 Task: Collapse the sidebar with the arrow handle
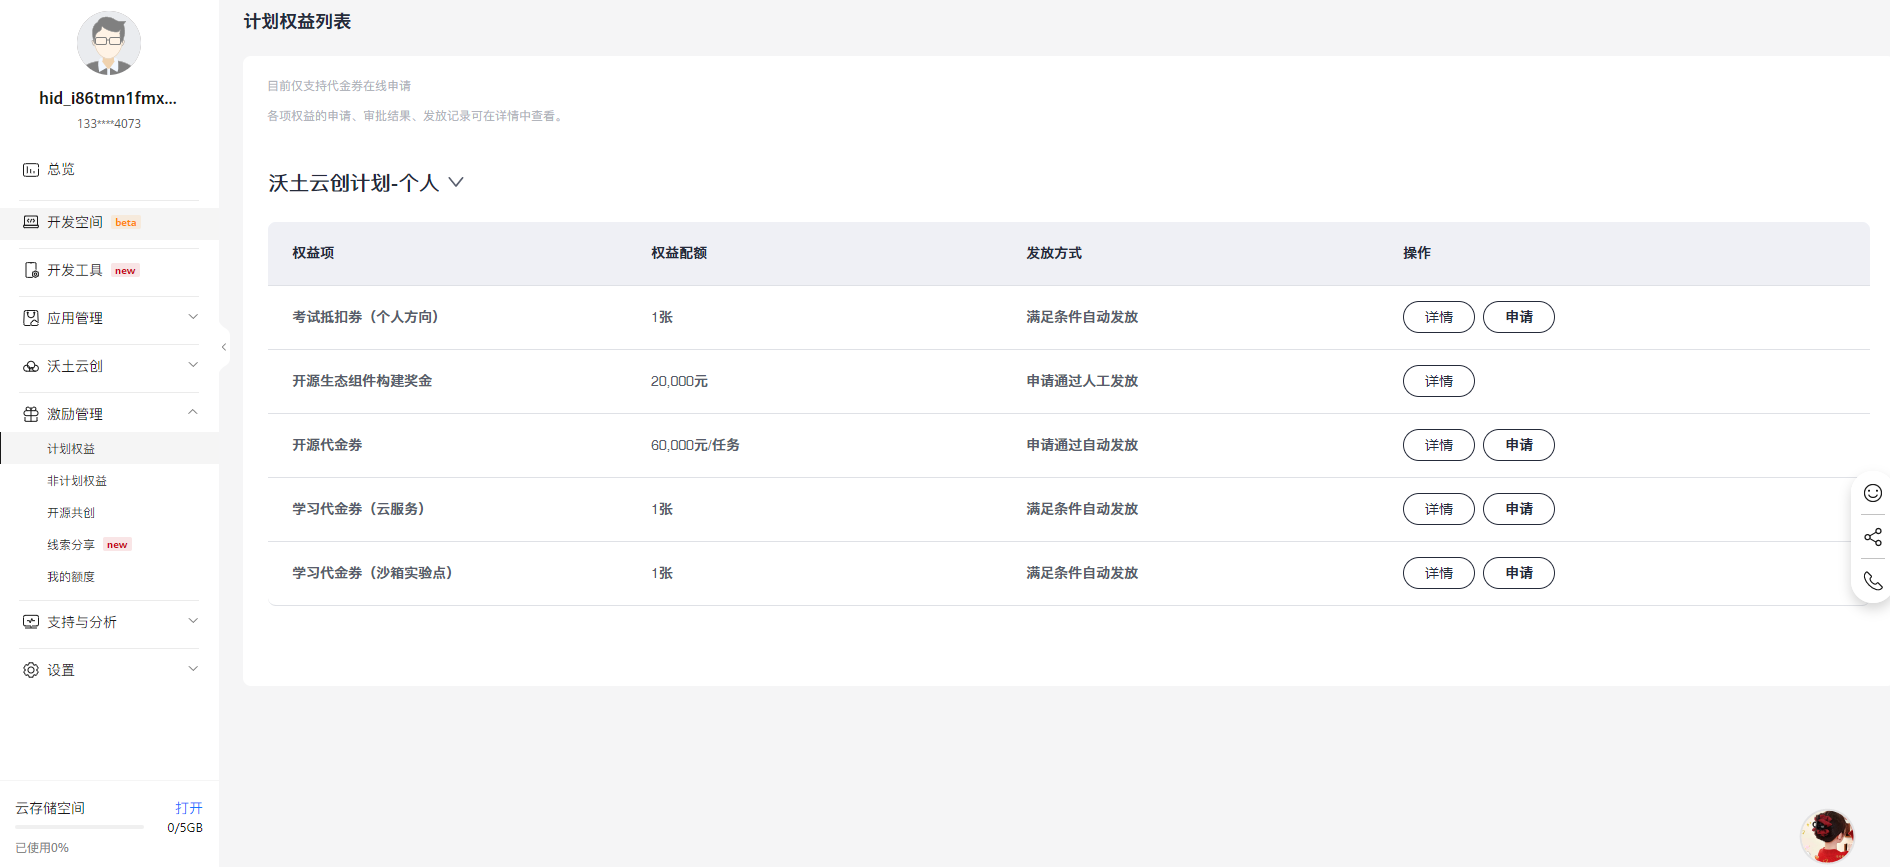point(224,347)
